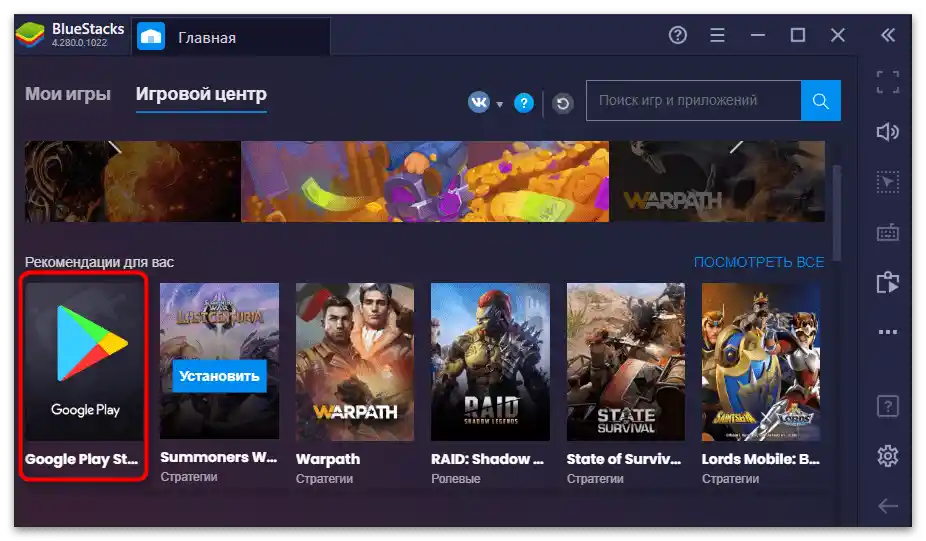Click the RAID: Shadow ... title text

487,459
